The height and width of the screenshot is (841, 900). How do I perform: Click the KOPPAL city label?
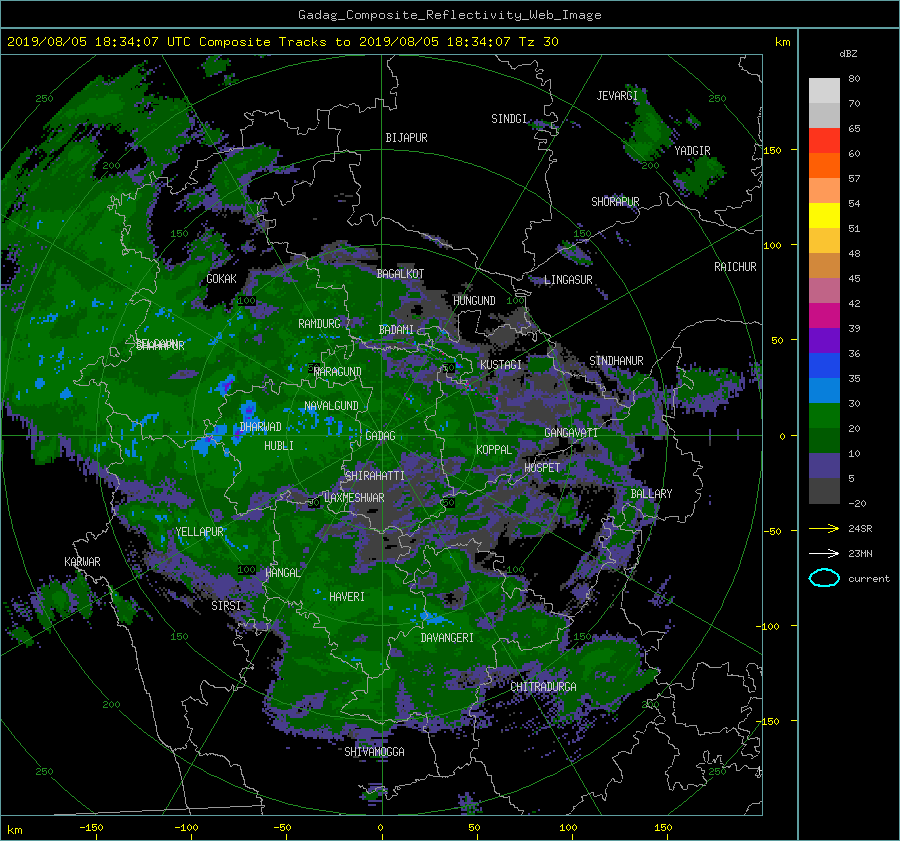pos(494,449)
